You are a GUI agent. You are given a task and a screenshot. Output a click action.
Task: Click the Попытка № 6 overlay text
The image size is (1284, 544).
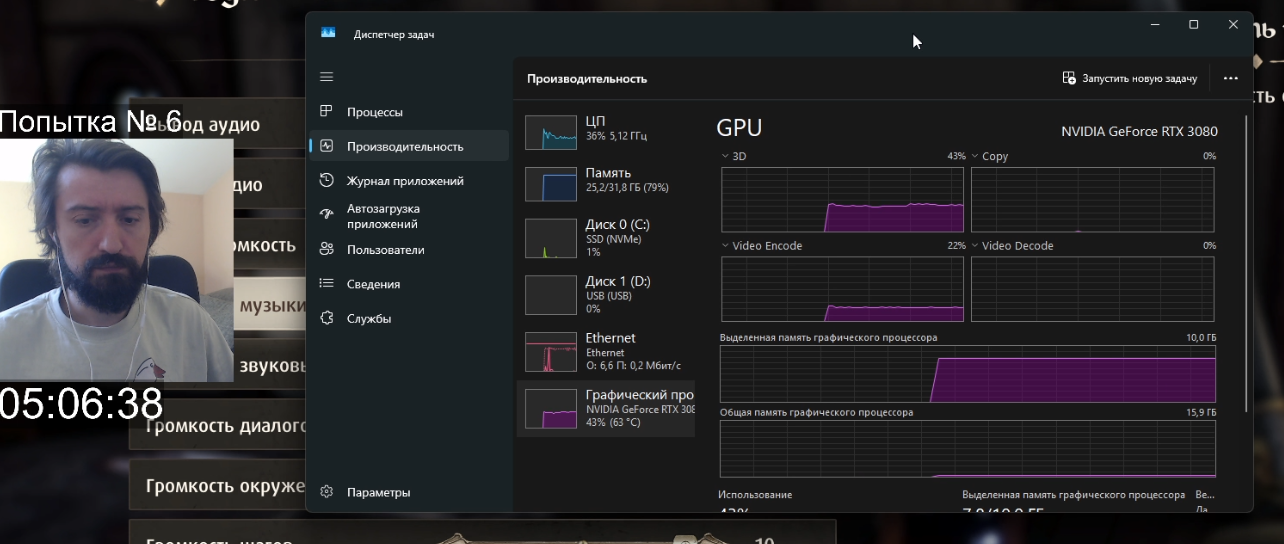pyautogui.click(x=91, y=122)
